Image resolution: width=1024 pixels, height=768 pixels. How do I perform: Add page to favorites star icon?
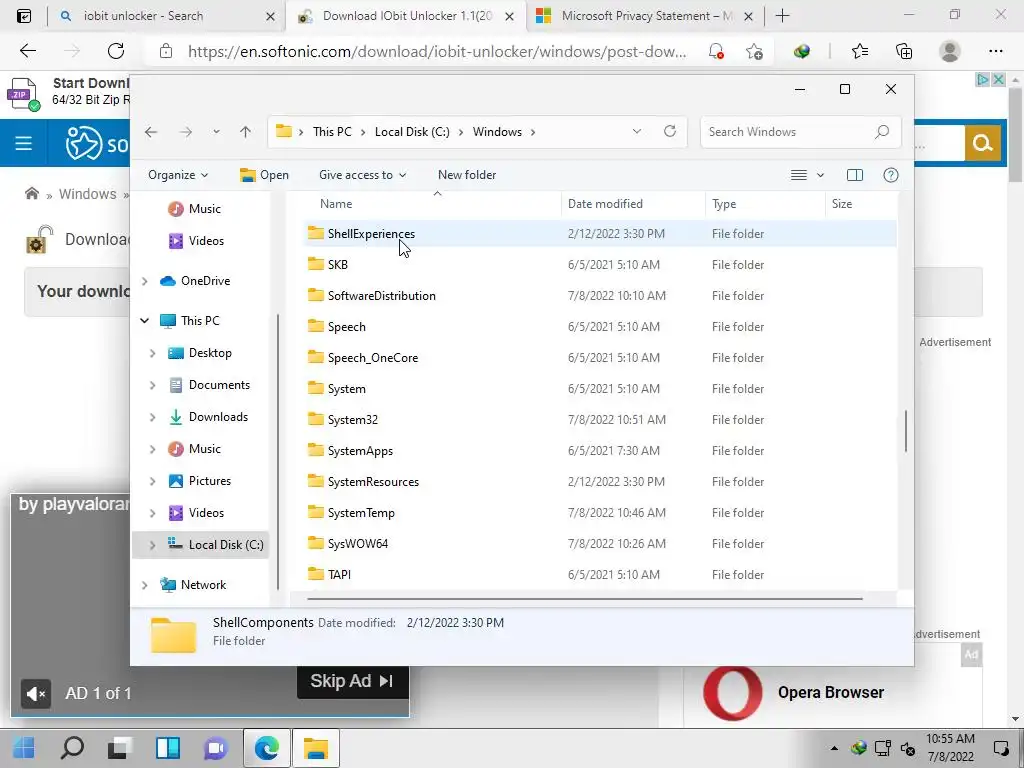coord(754,52)
